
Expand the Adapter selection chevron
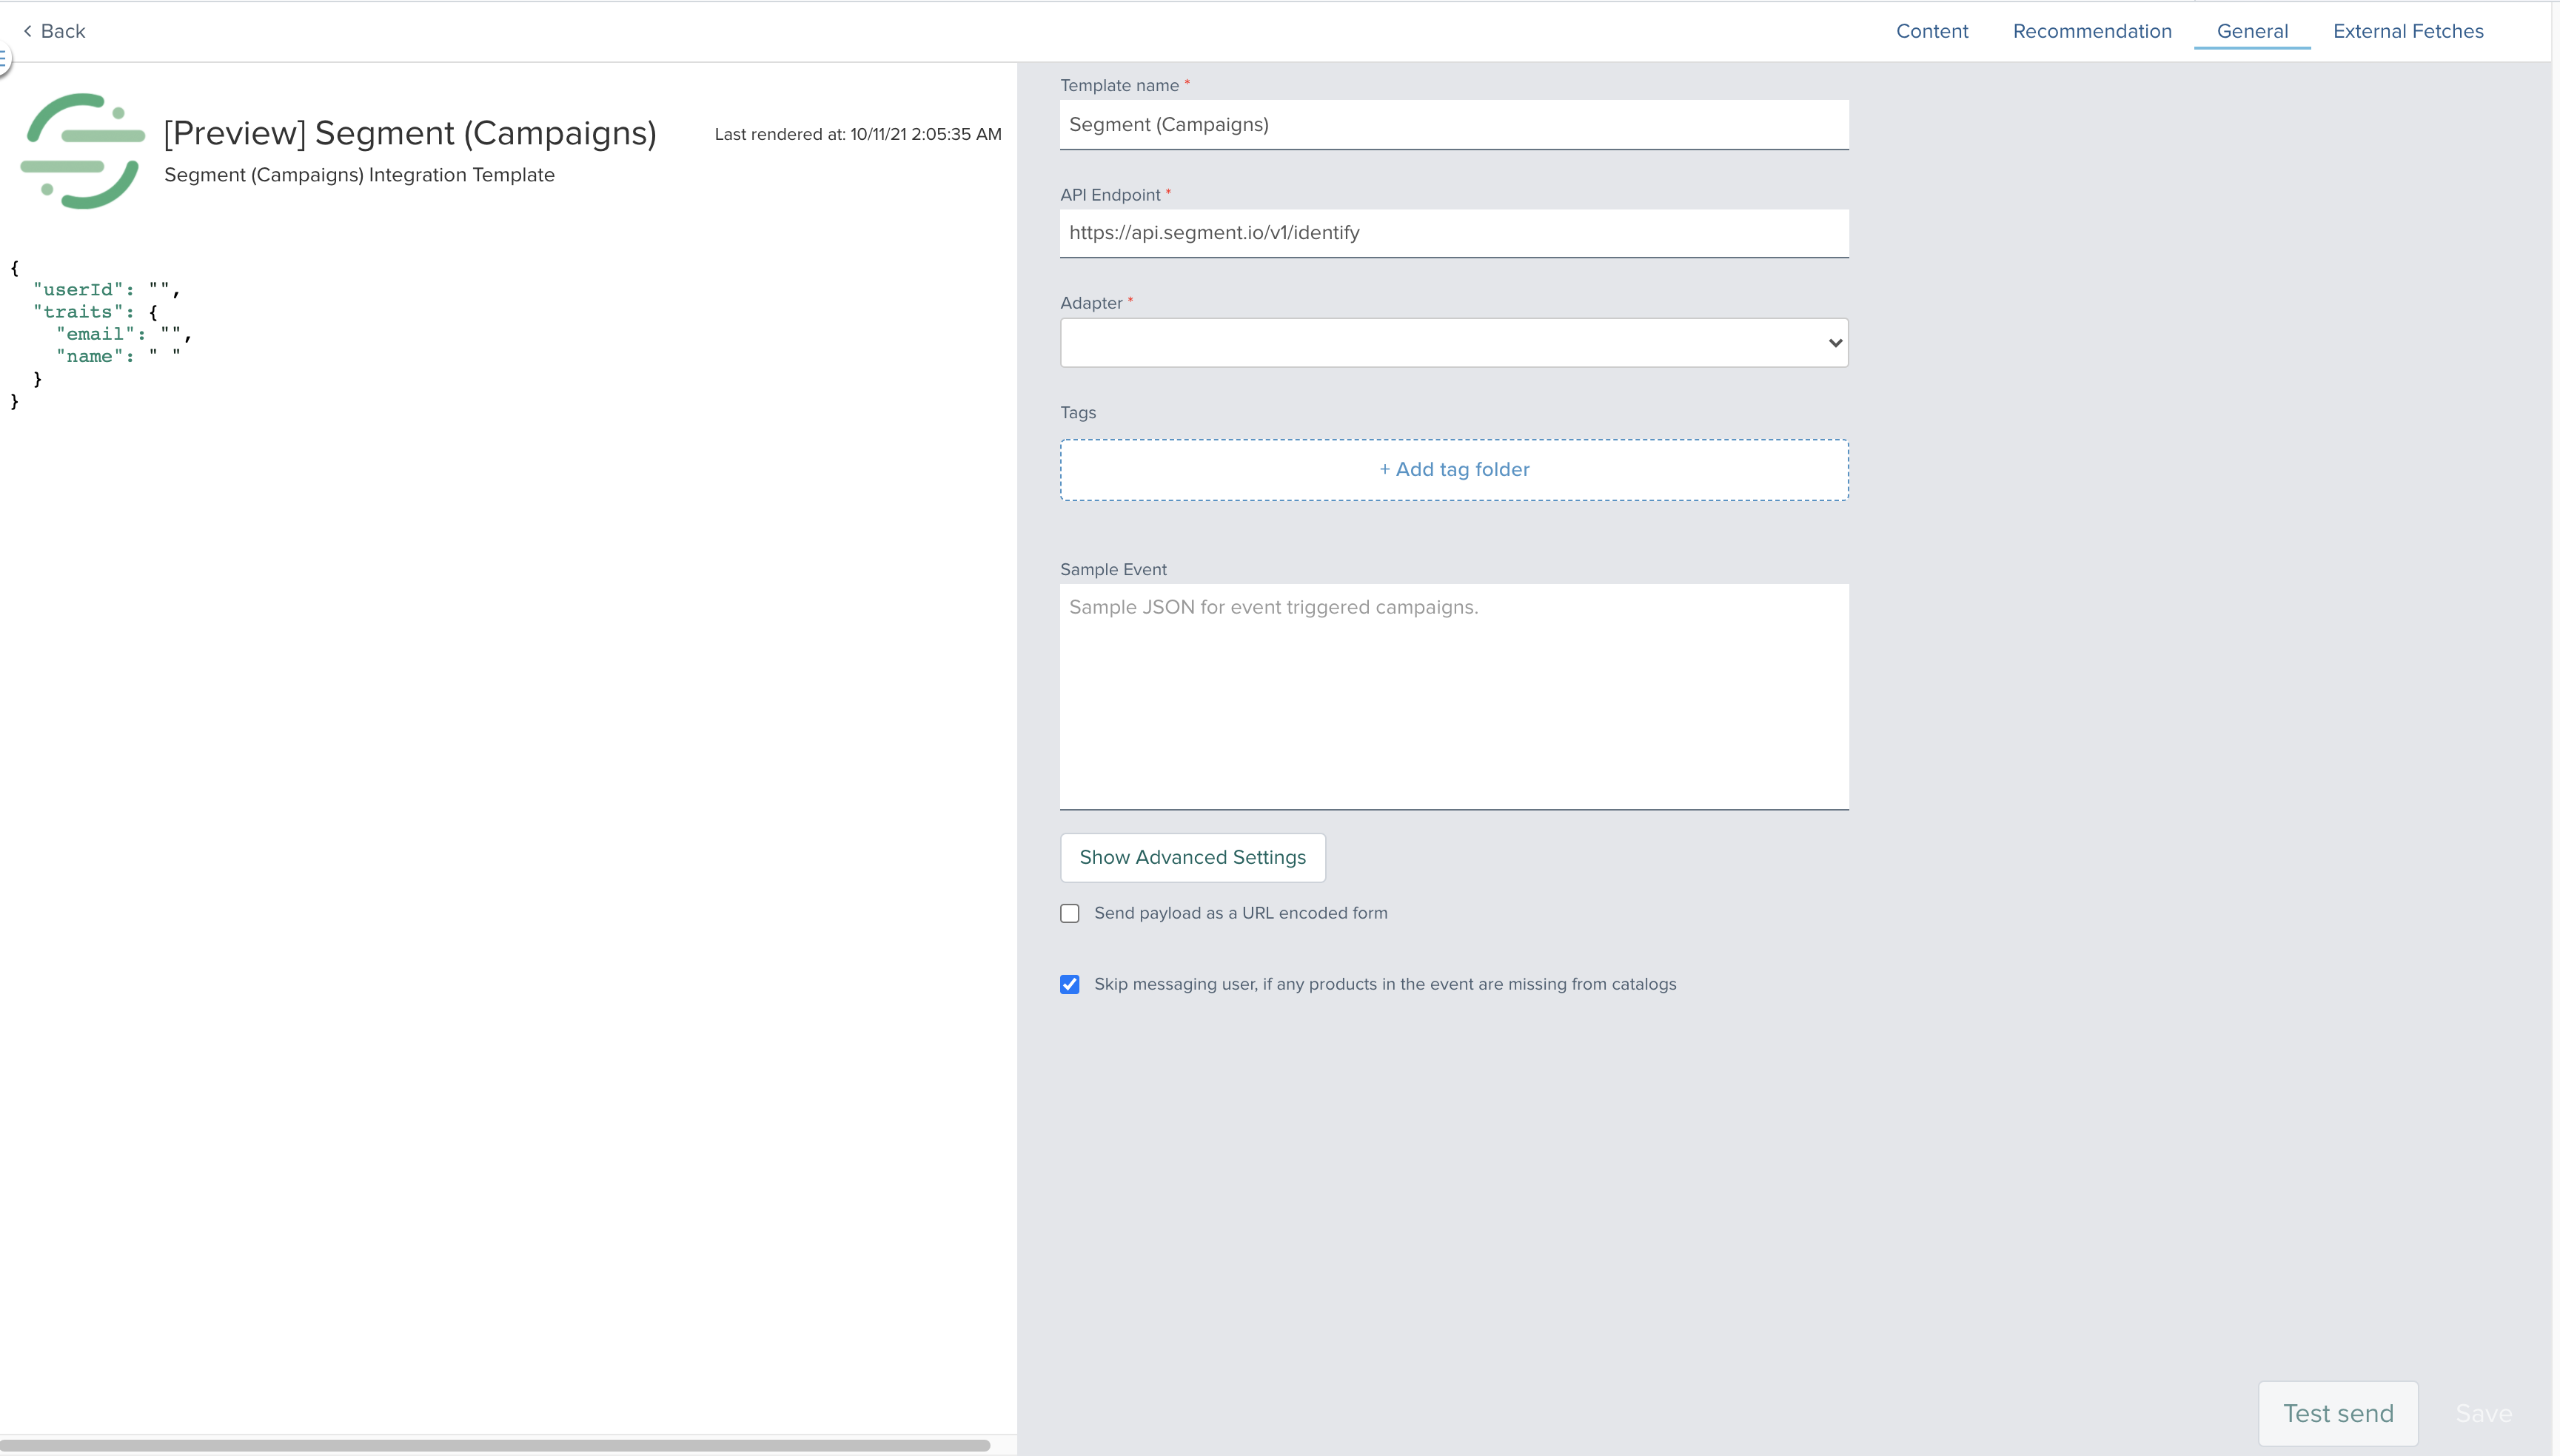(x=1833, y=342)
